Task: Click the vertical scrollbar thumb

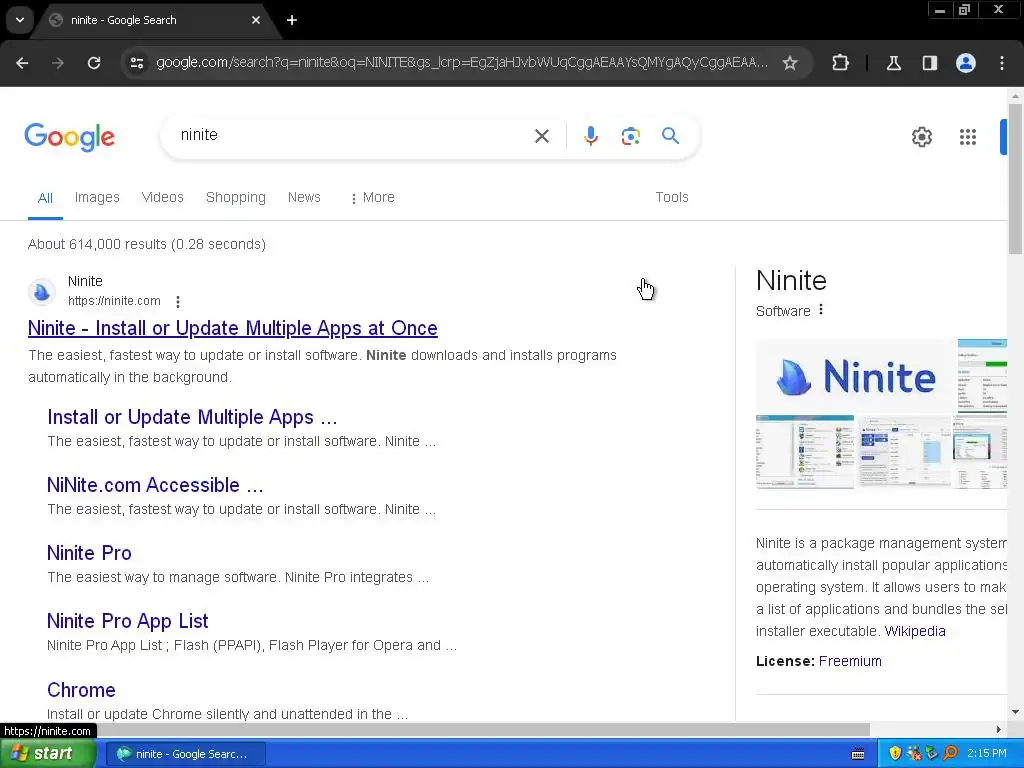Action: tap(1015, 178)
